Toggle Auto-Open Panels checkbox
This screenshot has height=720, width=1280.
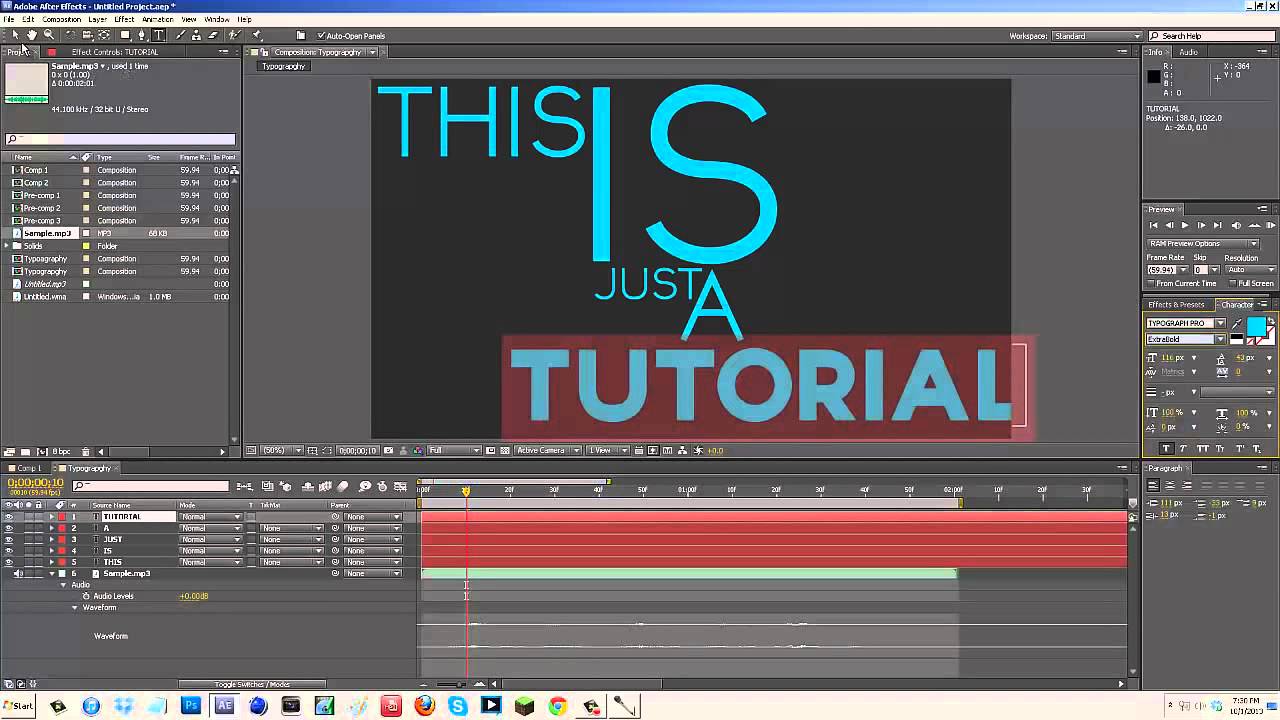[x=321, y=36]
